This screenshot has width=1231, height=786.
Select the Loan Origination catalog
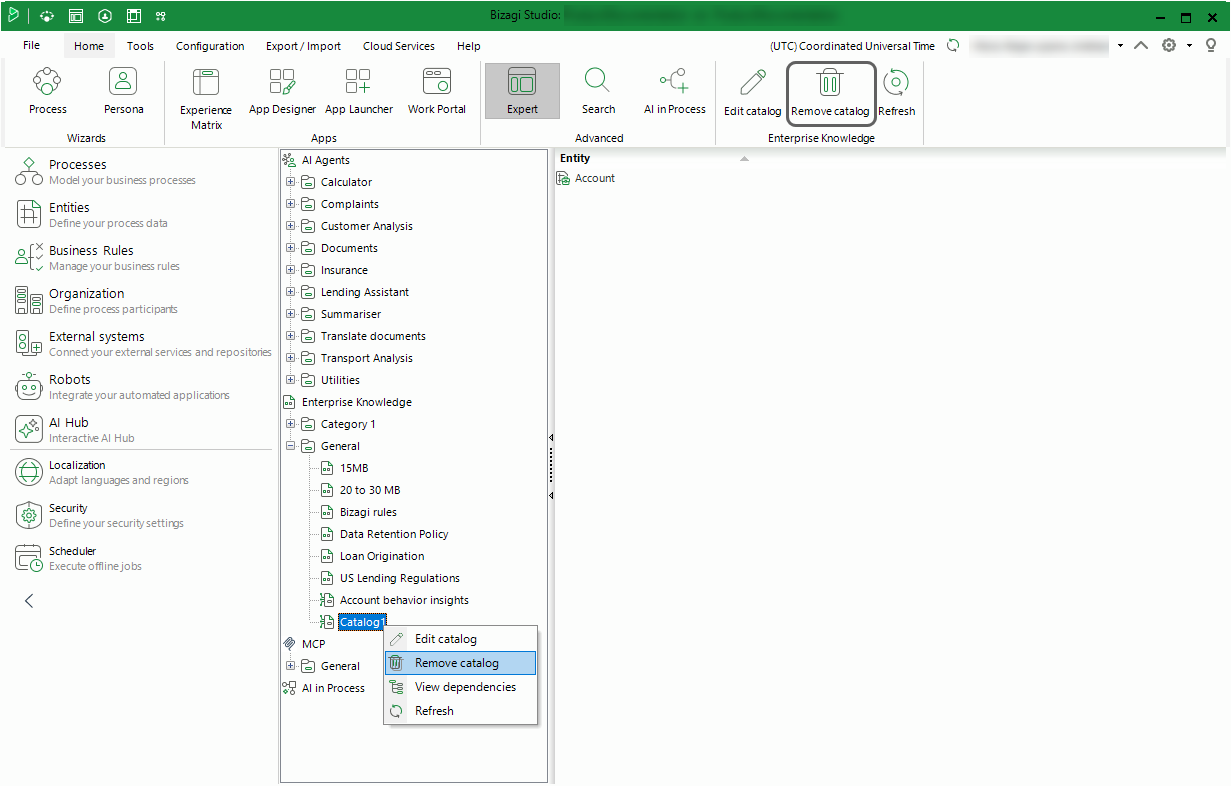click(382, 556)
